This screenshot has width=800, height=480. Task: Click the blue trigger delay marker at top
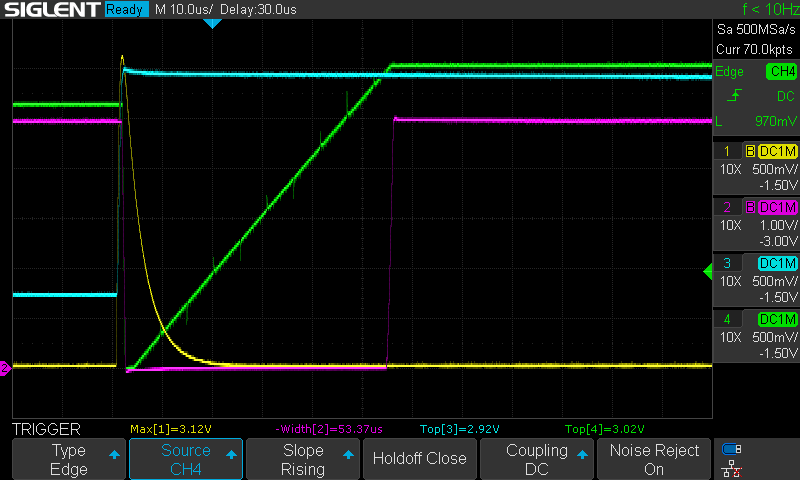point(211,23)
